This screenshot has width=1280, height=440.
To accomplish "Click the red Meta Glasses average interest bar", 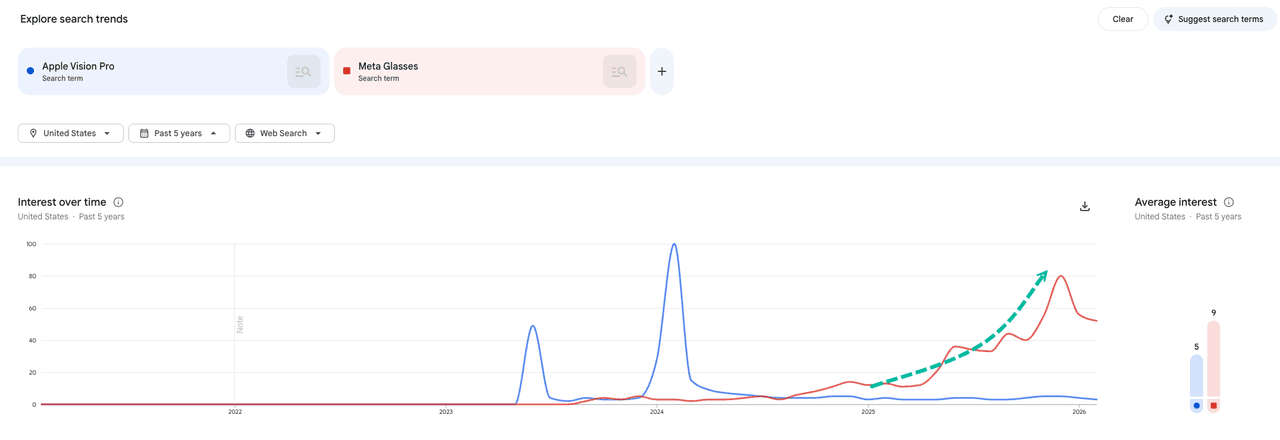I will (x=1213, y=360).
